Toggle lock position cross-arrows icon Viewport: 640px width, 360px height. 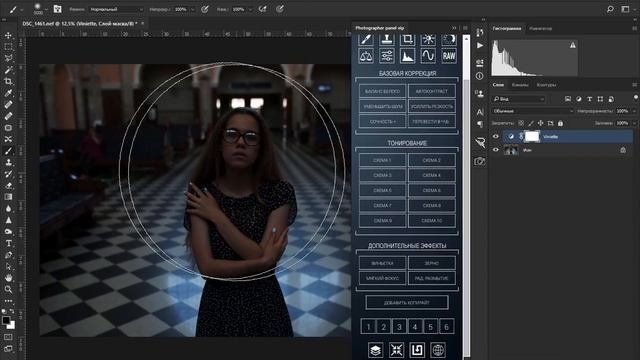(x=540, y=123)
